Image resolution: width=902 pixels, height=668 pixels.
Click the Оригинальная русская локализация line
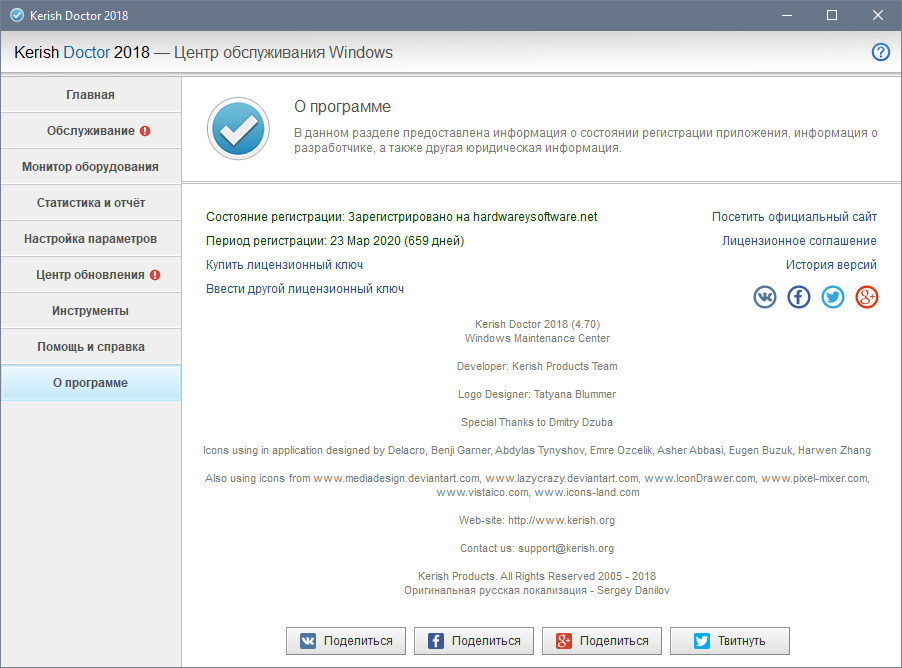click(537, 590)
